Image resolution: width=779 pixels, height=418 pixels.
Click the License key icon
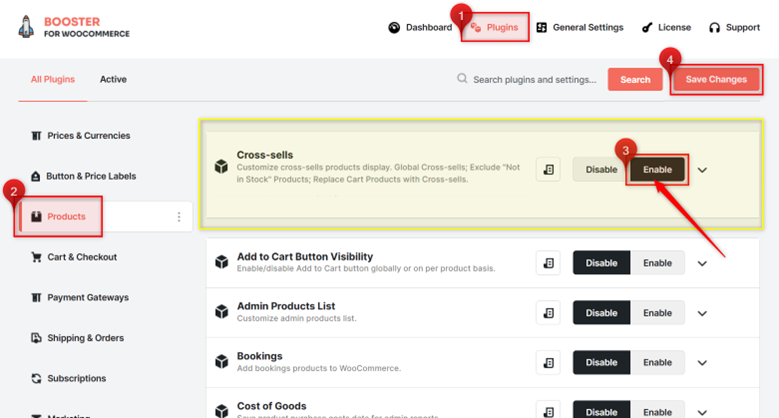[x=647, y=28]
